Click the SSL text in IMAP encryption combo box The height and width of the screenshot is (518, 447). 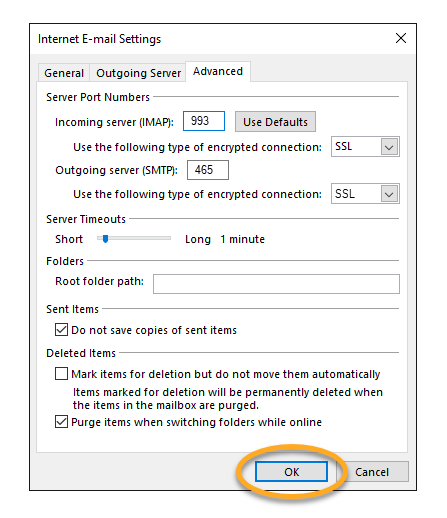tap(343, 146)
